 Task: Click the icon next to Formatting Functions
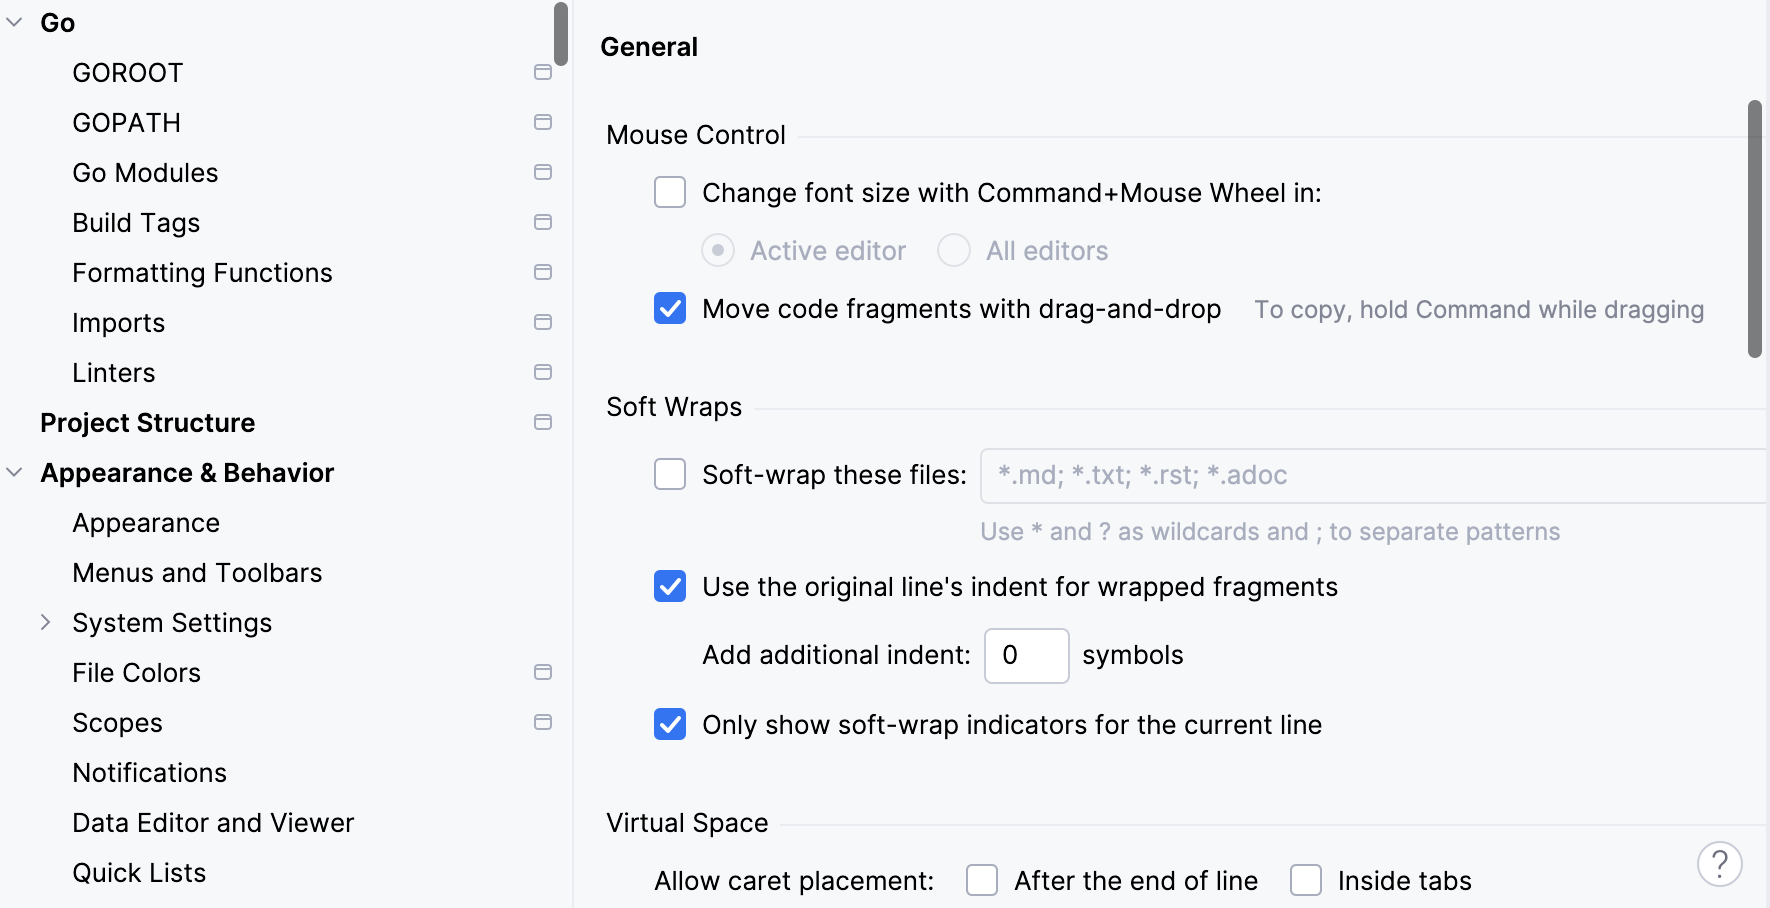(x=543, y=272)
